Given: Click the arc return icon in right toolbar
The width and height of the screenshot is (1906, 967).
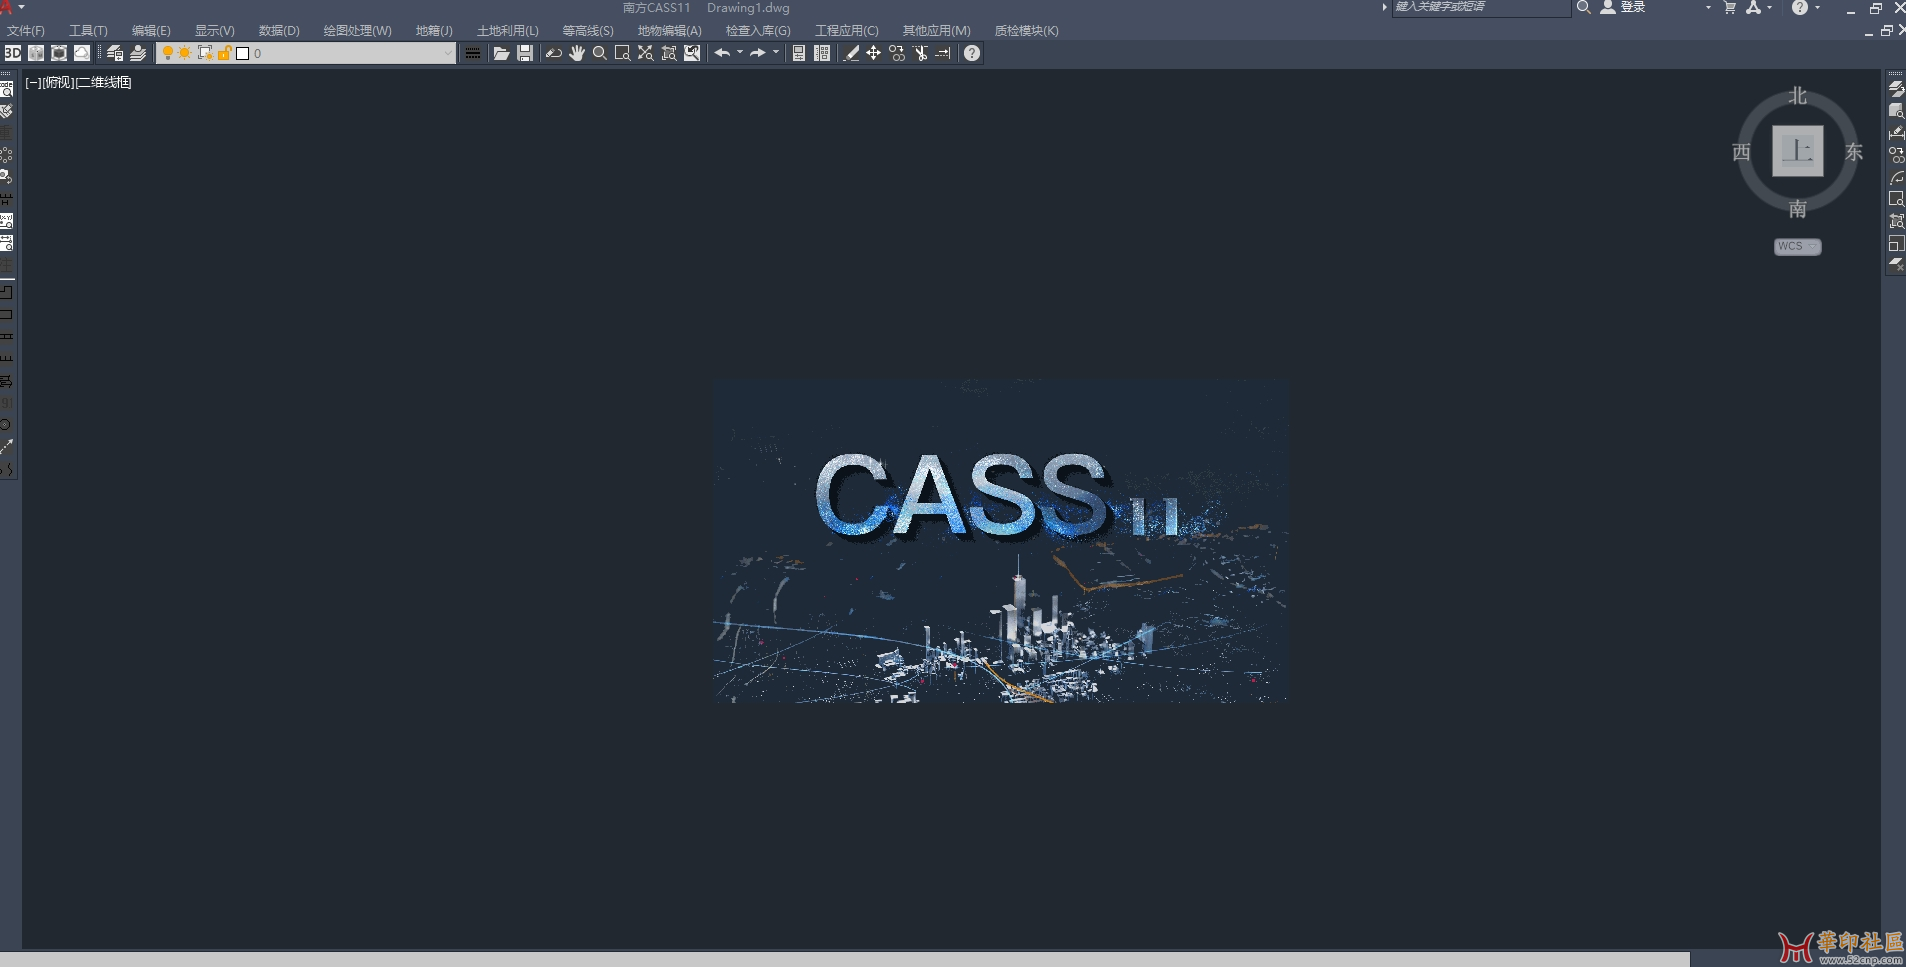Looking at the screenshot, I should [x=1896, y=177].
